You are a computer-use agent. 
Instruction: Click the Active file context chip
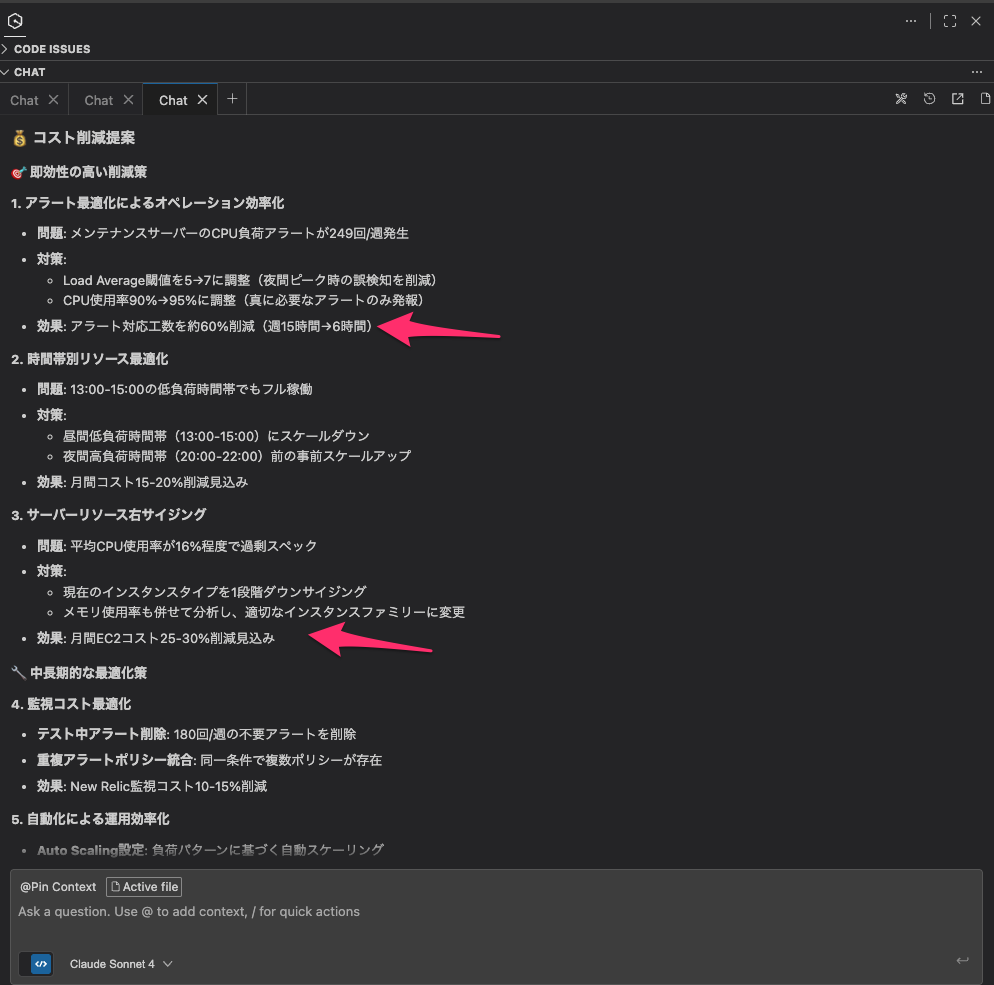point(144,887)
